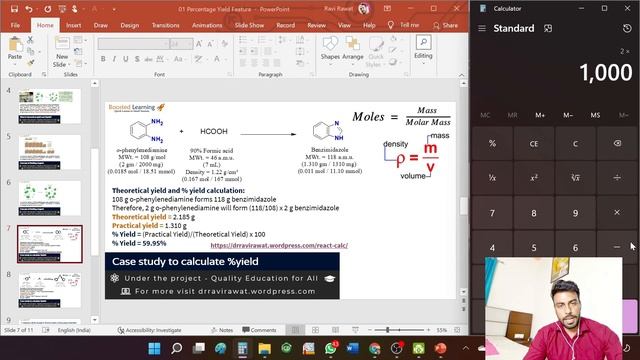The height and width of the screenshot is (360, 640).
Task: Open the drravirawat.wordpress.com/react-calc link
Action: click(x=279, y=245)
